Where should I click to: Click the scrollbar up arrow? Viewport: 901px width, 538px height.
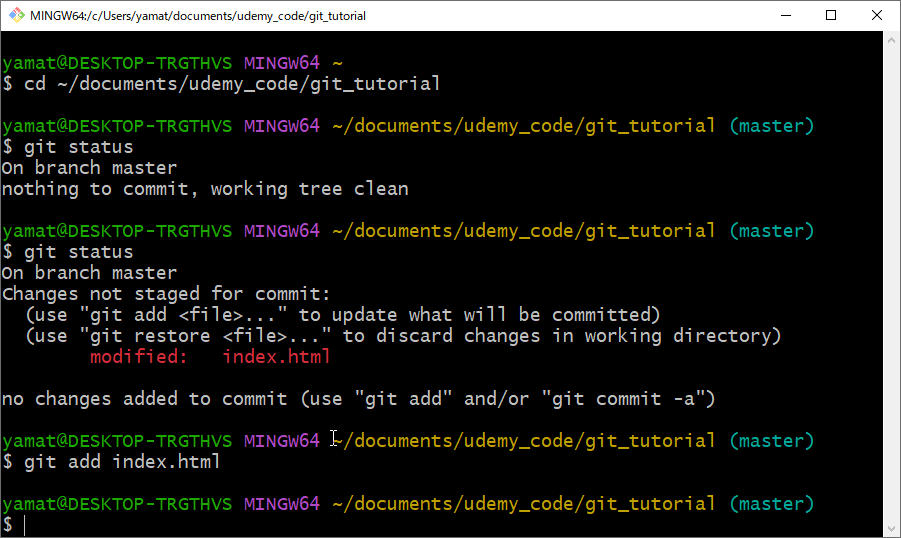coord(891,40)
